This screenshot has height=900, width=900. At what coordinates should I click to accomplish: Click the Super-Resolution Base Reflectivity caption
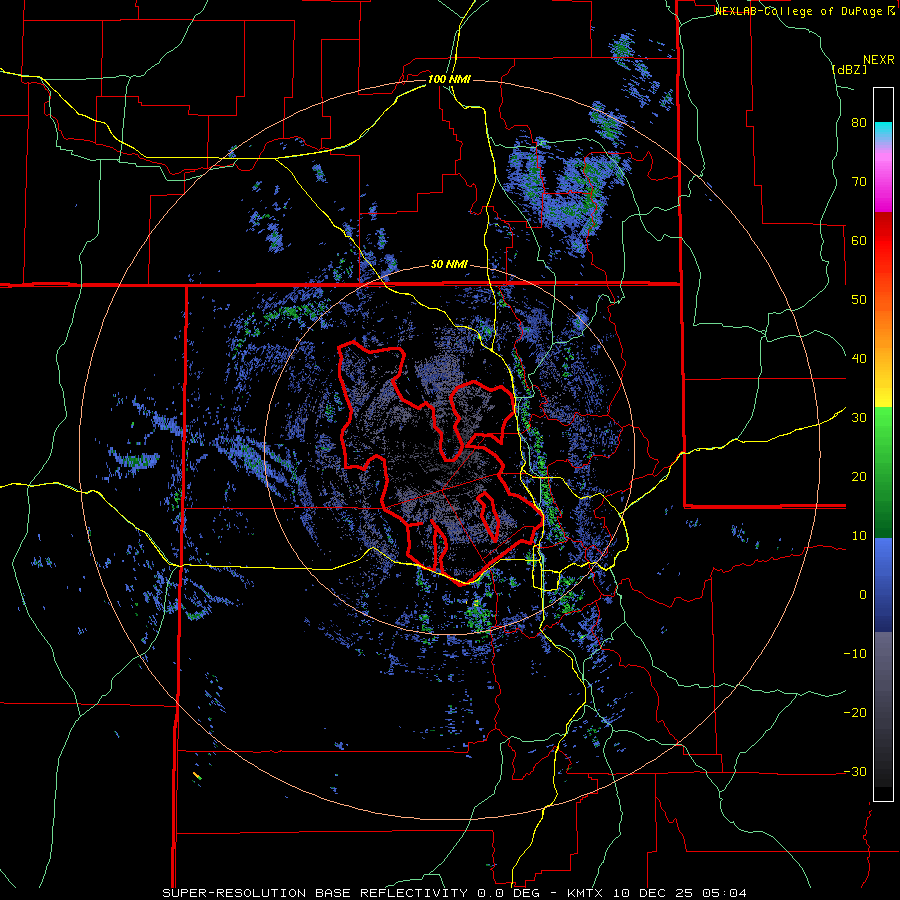pos(315,893)
